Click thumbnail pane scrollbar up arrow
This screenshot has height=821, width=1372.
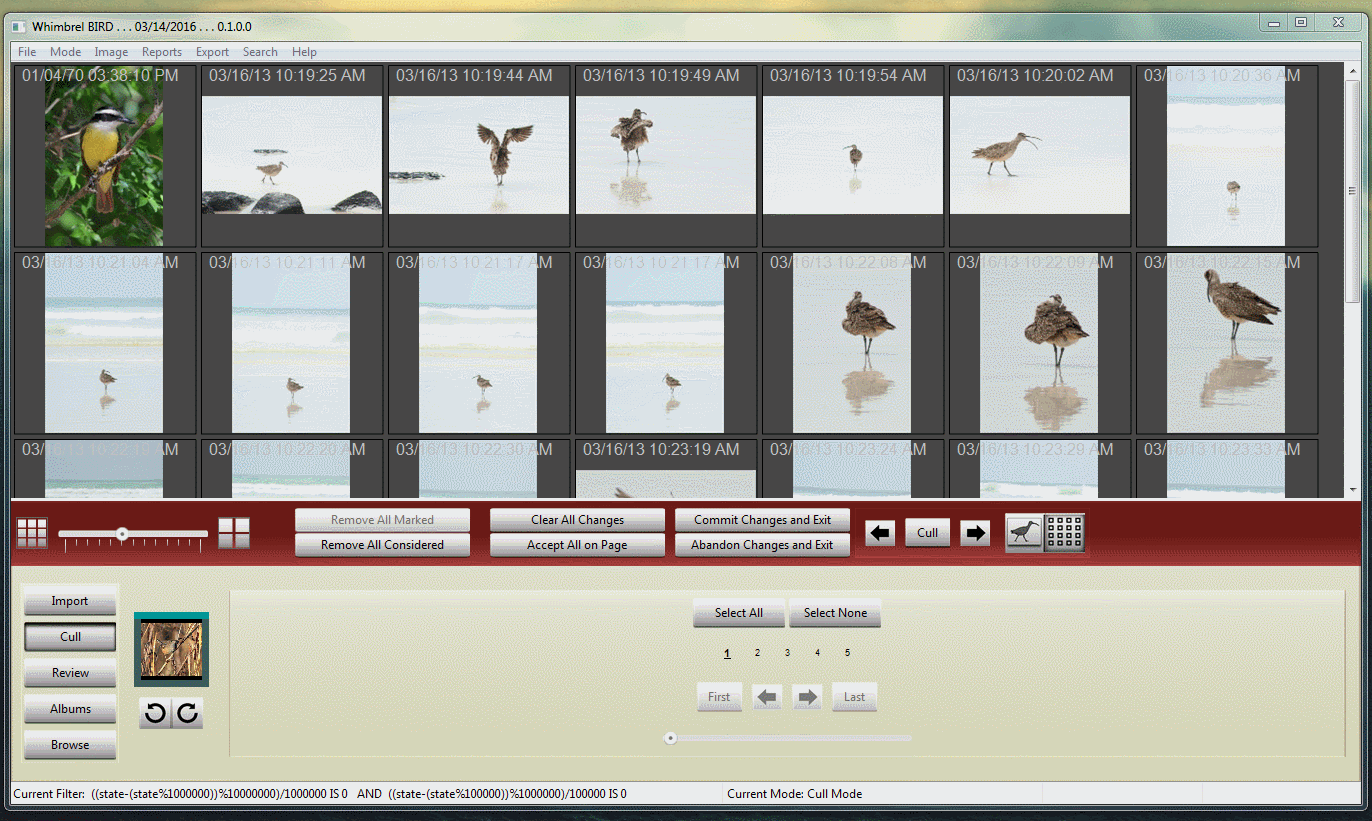(1352, 71)
